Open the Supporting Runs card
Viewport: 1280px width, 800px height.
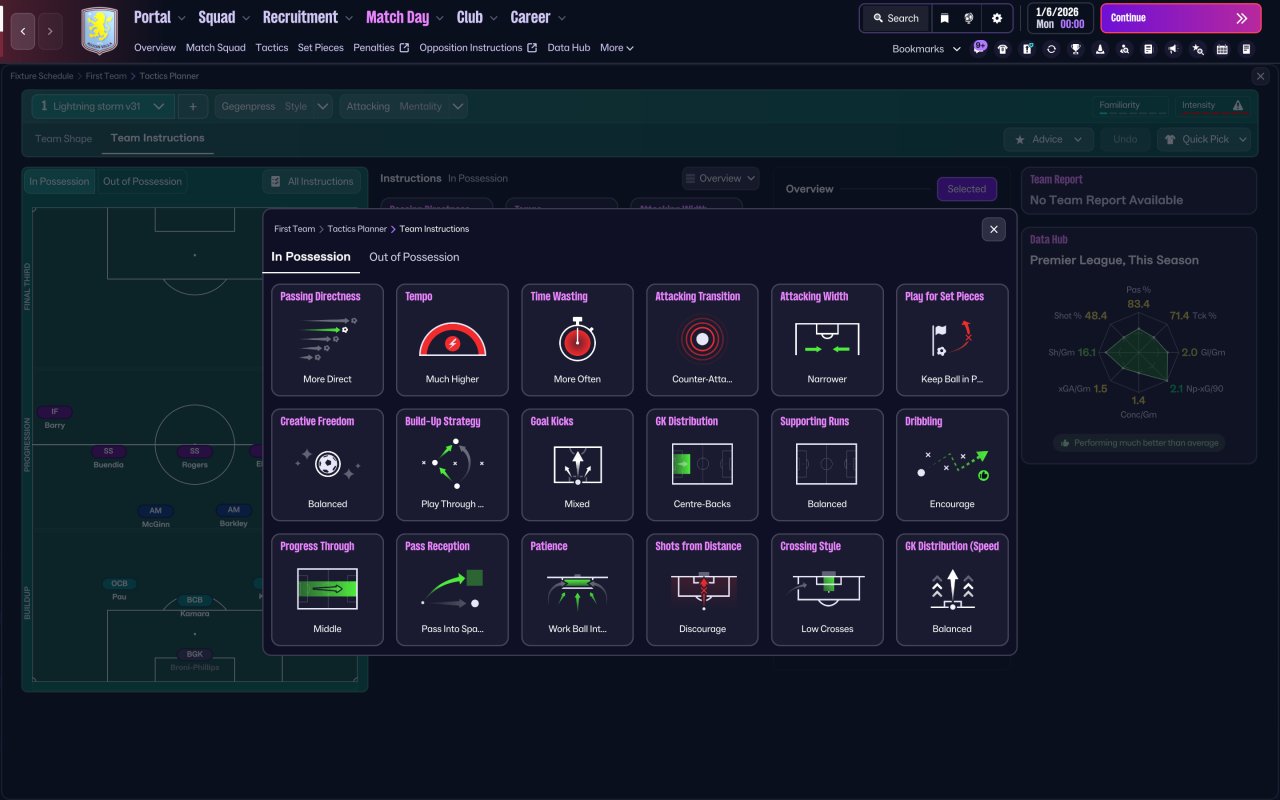(x=827, y=465)
